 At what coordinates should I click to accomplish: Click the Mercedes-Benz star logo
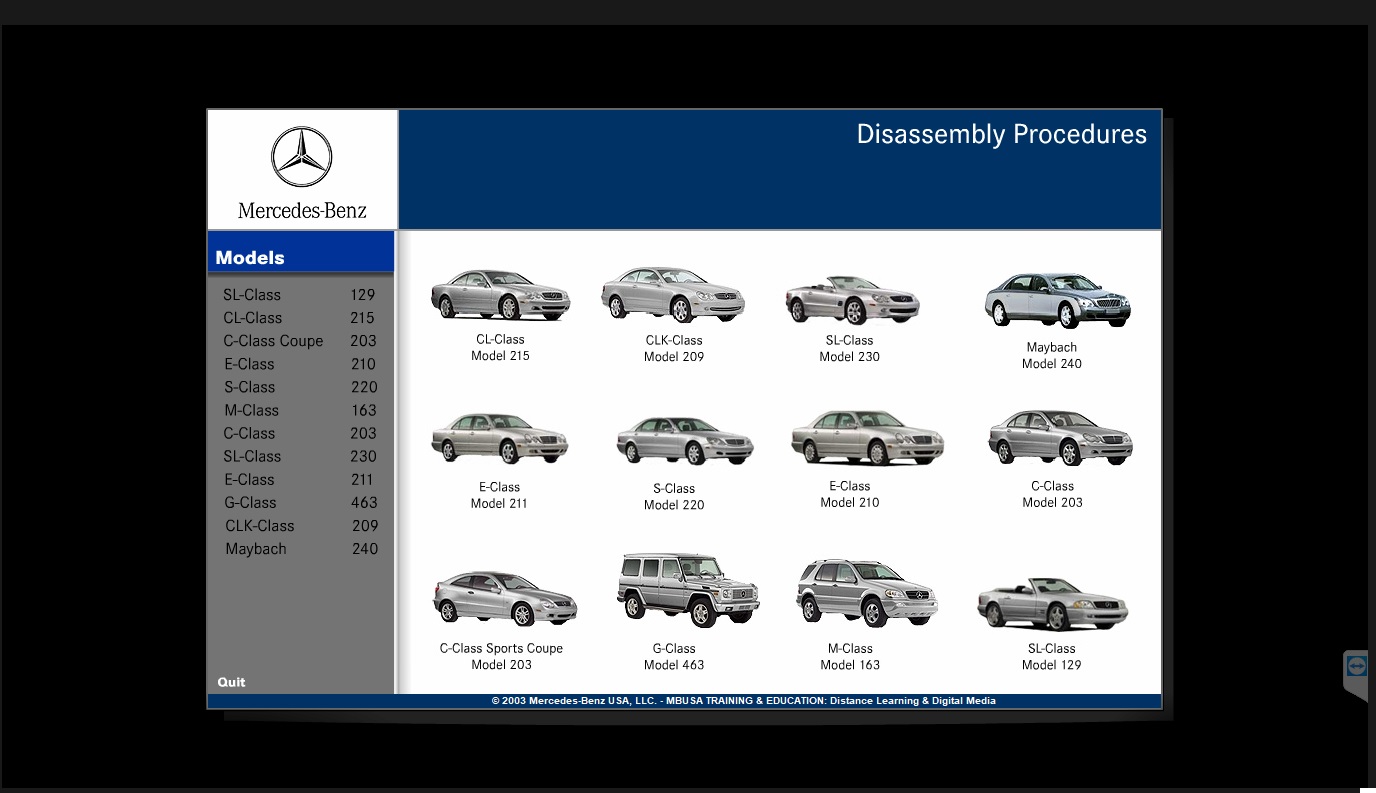[302, 157]
